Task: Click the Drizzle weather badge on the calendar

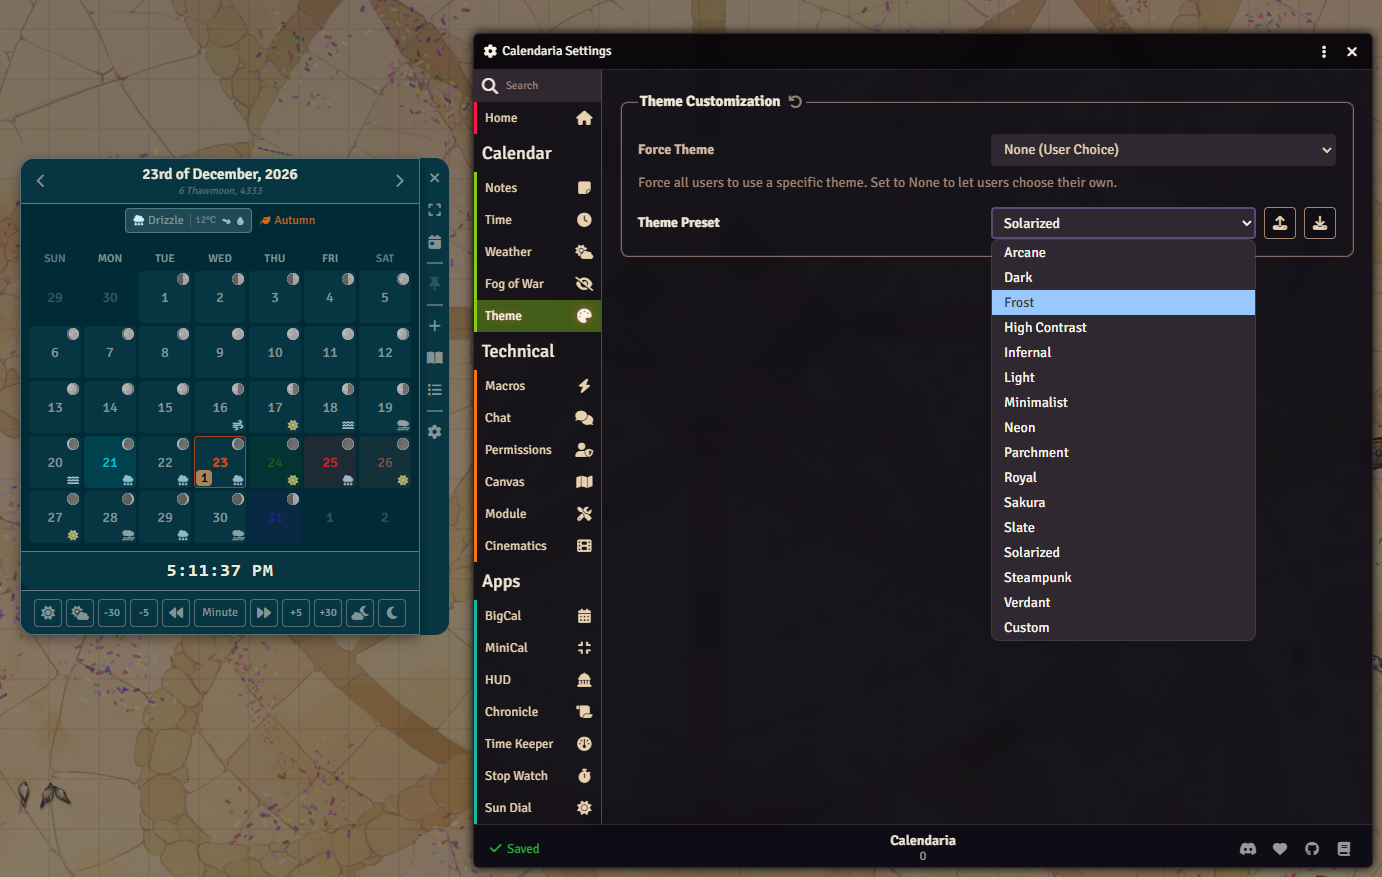Action: coord(188,220)
